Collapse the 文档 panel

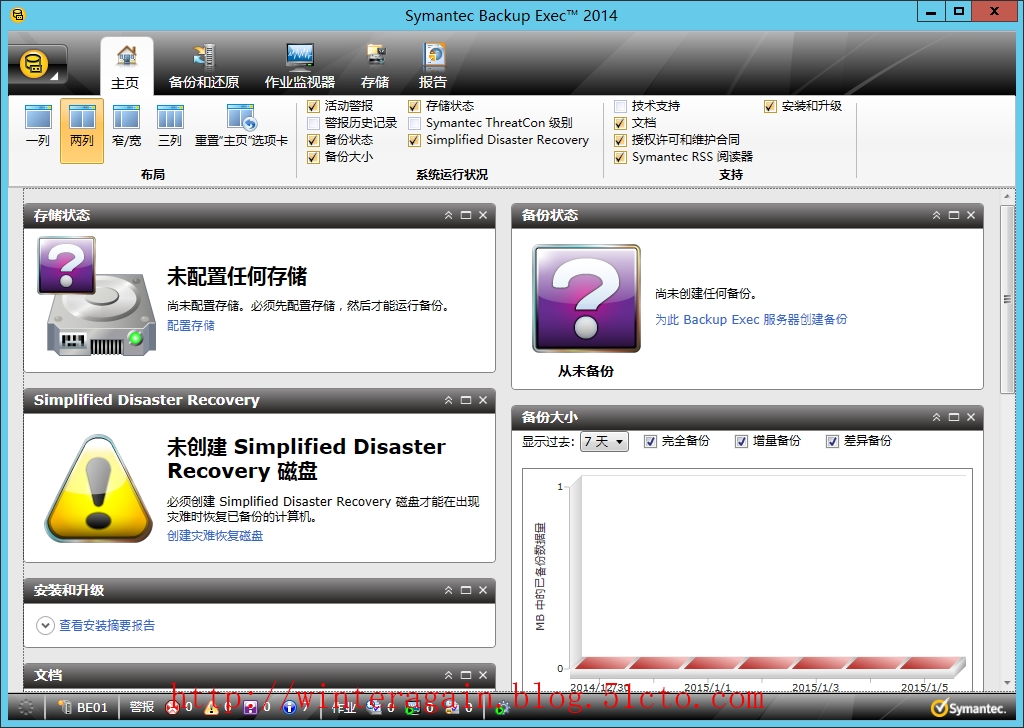coord(448,675)
